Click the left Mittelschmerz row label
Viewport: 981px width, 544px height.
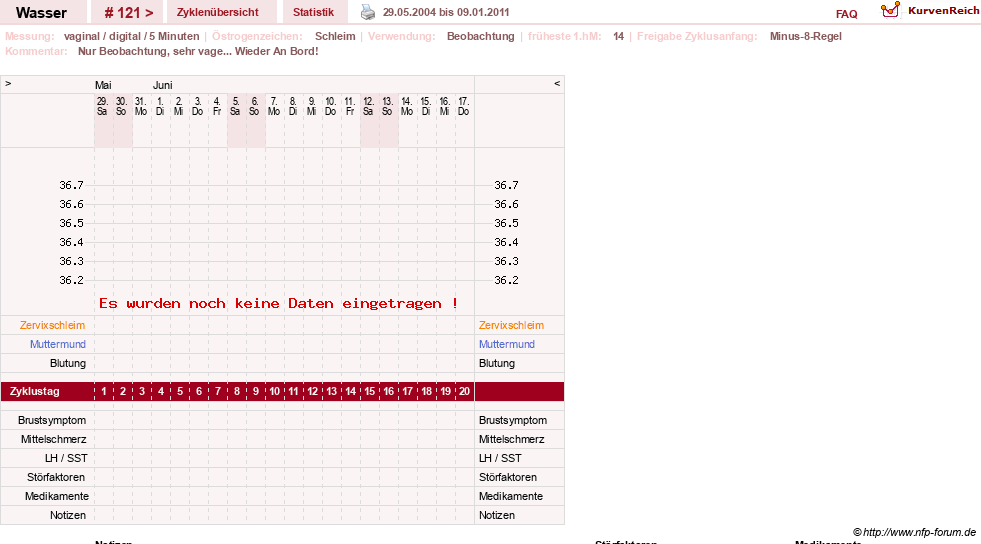click(53, 439)
